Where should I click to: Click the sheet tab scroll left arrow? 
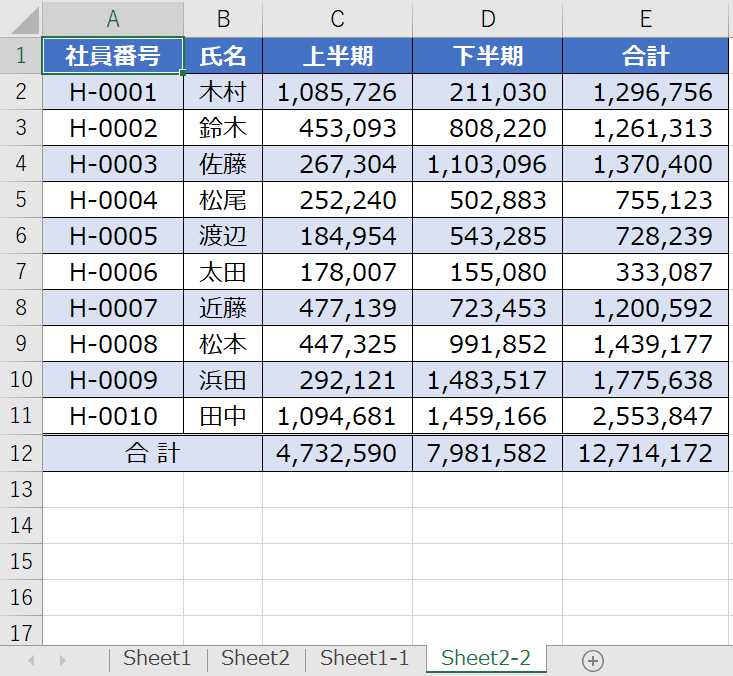[31, 660]
